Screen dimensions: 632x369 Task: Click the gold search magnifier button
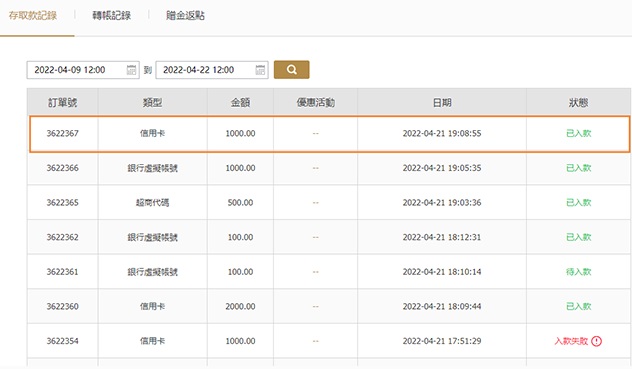[x=291, y=70]
